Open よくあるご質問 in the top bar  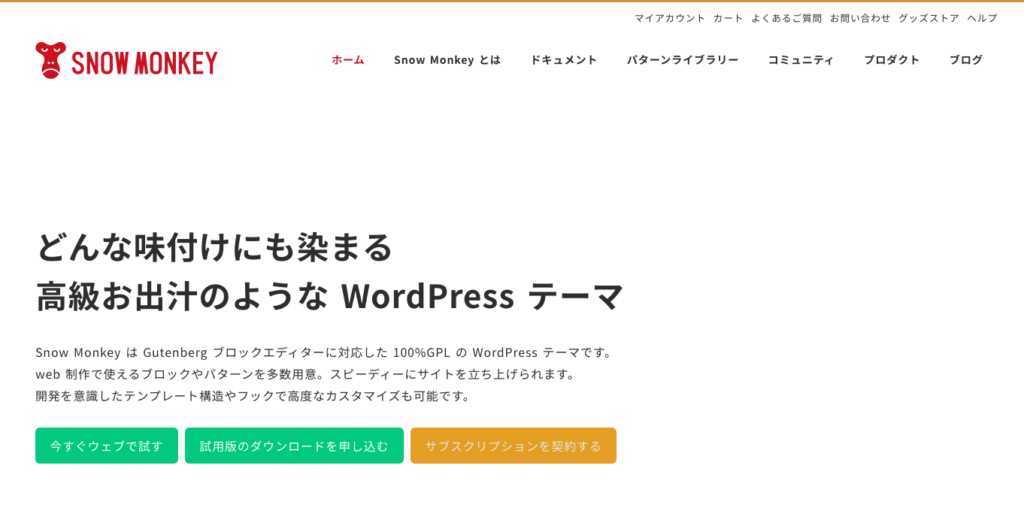tap(786, 18)
